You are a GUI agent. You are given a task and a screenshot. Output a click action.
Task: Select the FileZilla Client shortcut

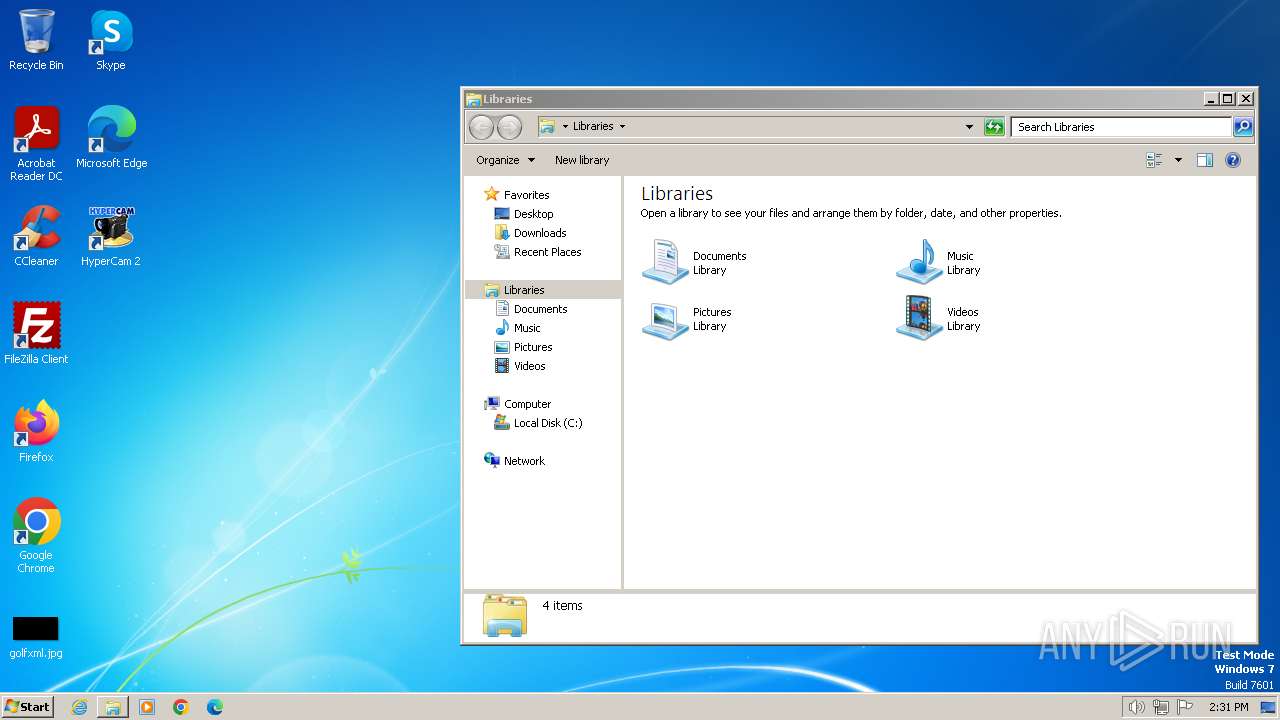[x=36, y=334]
